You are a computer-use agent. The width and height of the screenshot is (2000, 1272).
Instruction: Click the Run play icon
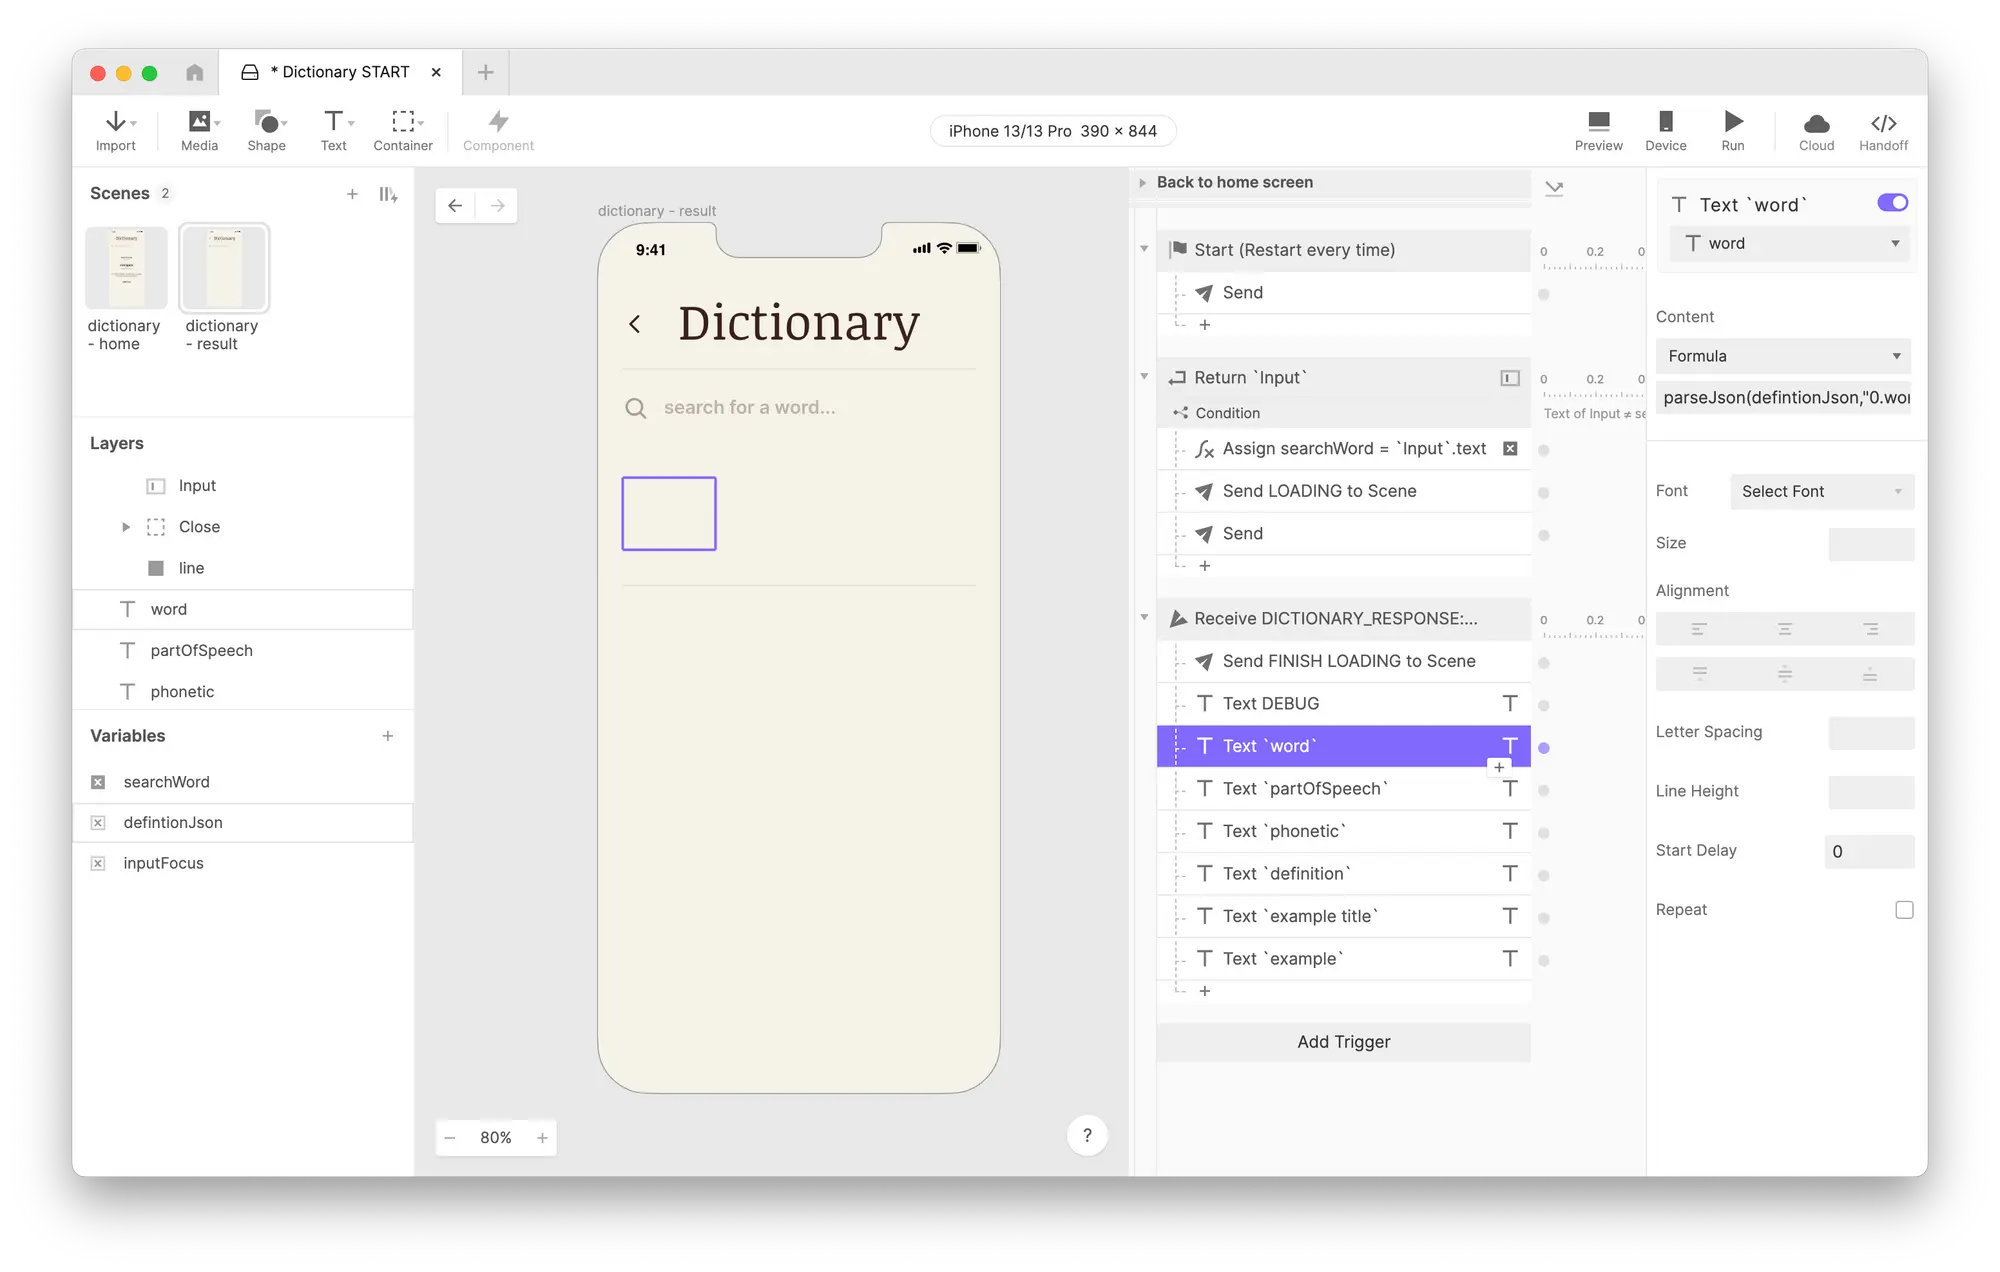(1733, 122)
